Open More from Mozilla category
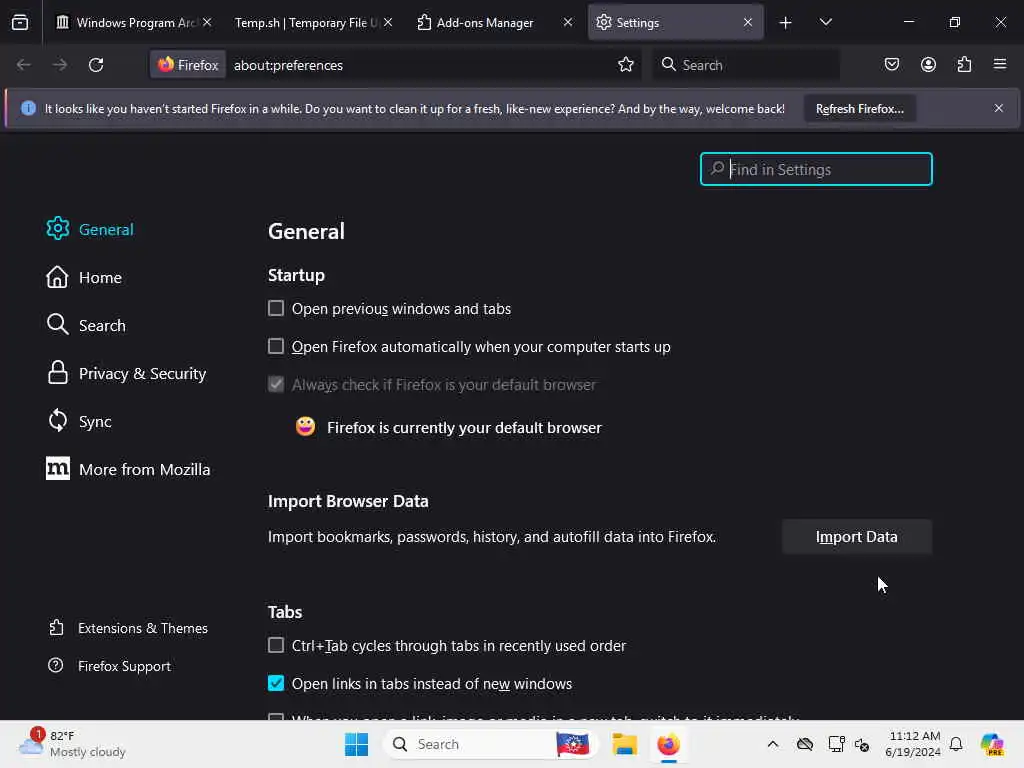This screenshot has height=768, width=1024. [129, 470]
